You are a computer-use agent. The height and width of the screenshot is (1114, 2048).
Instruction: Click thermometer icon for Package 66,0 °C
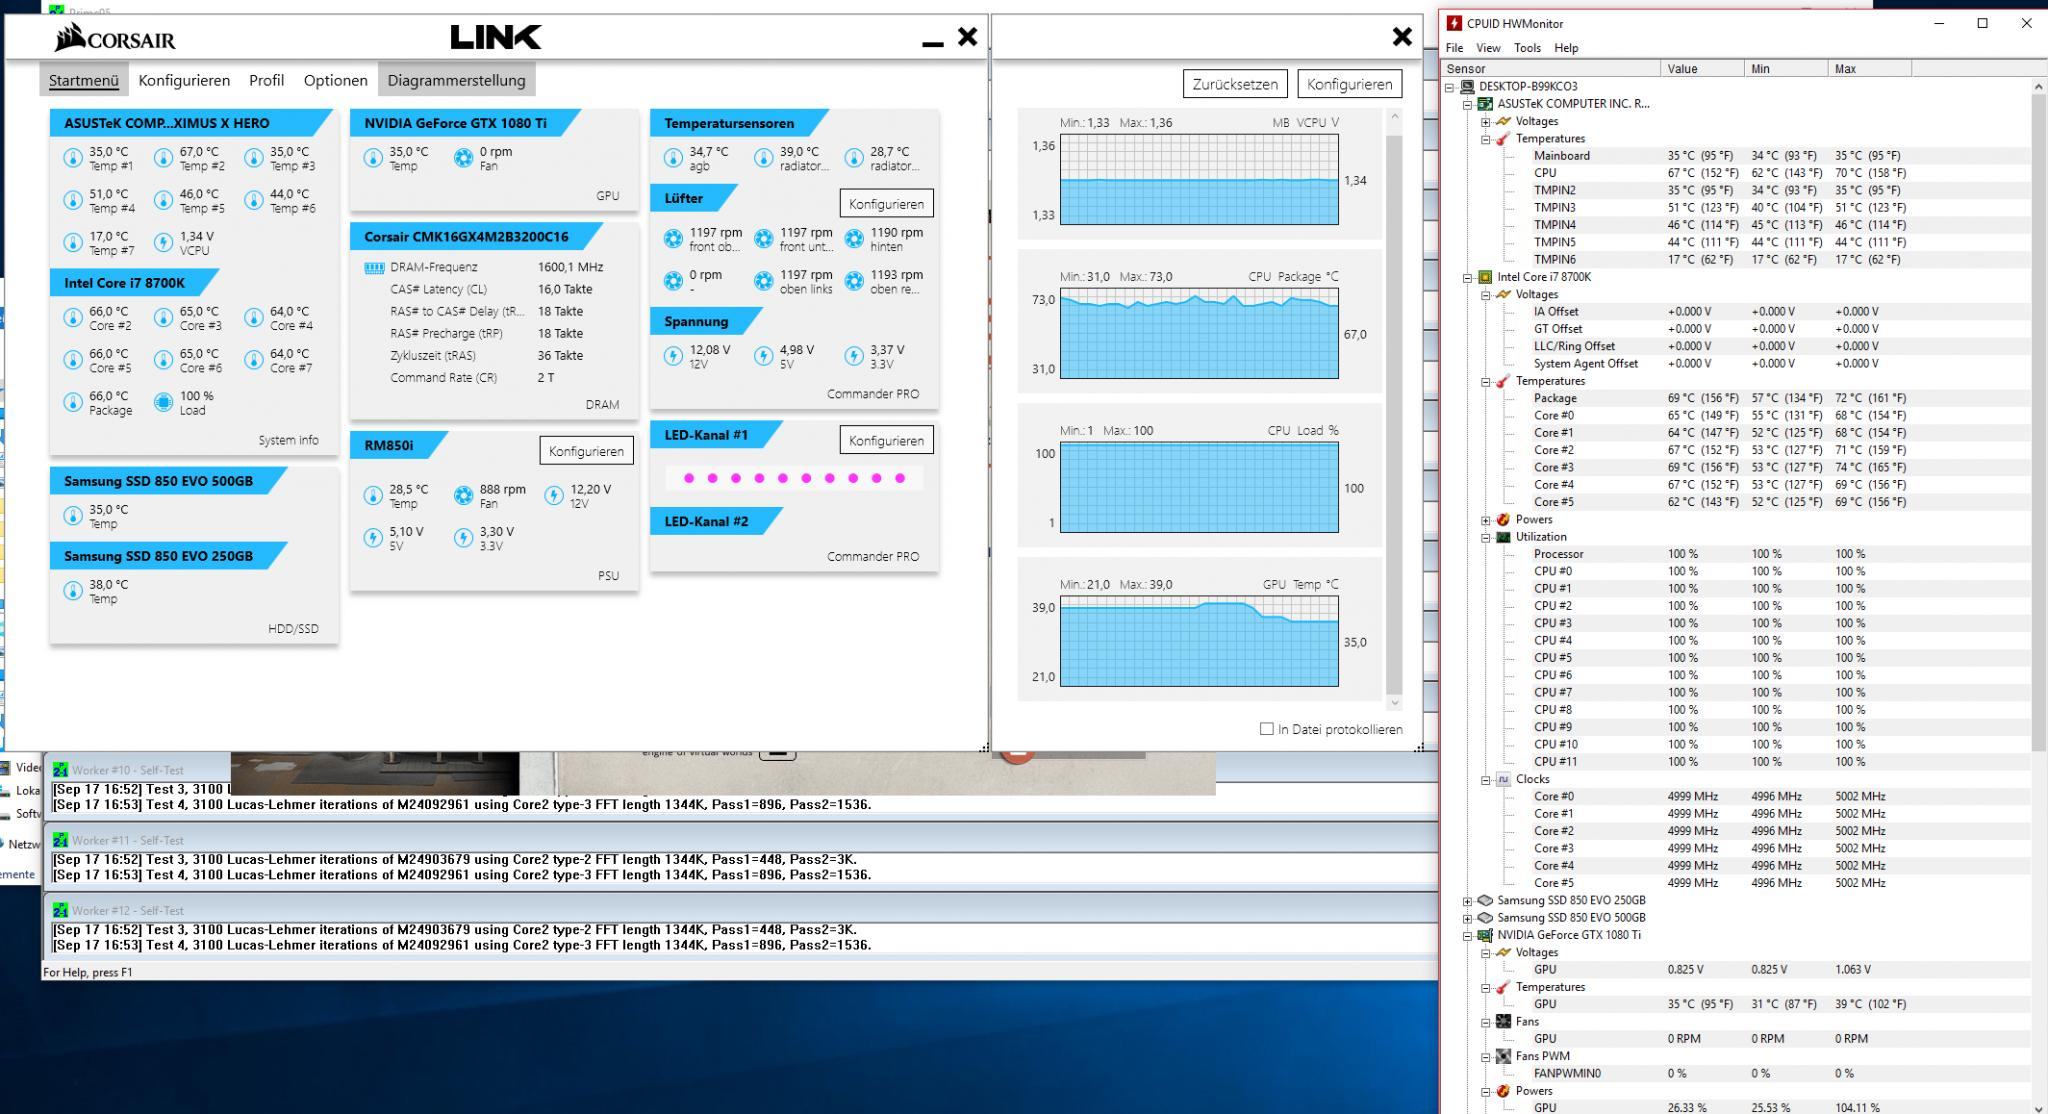pos(73,402)
